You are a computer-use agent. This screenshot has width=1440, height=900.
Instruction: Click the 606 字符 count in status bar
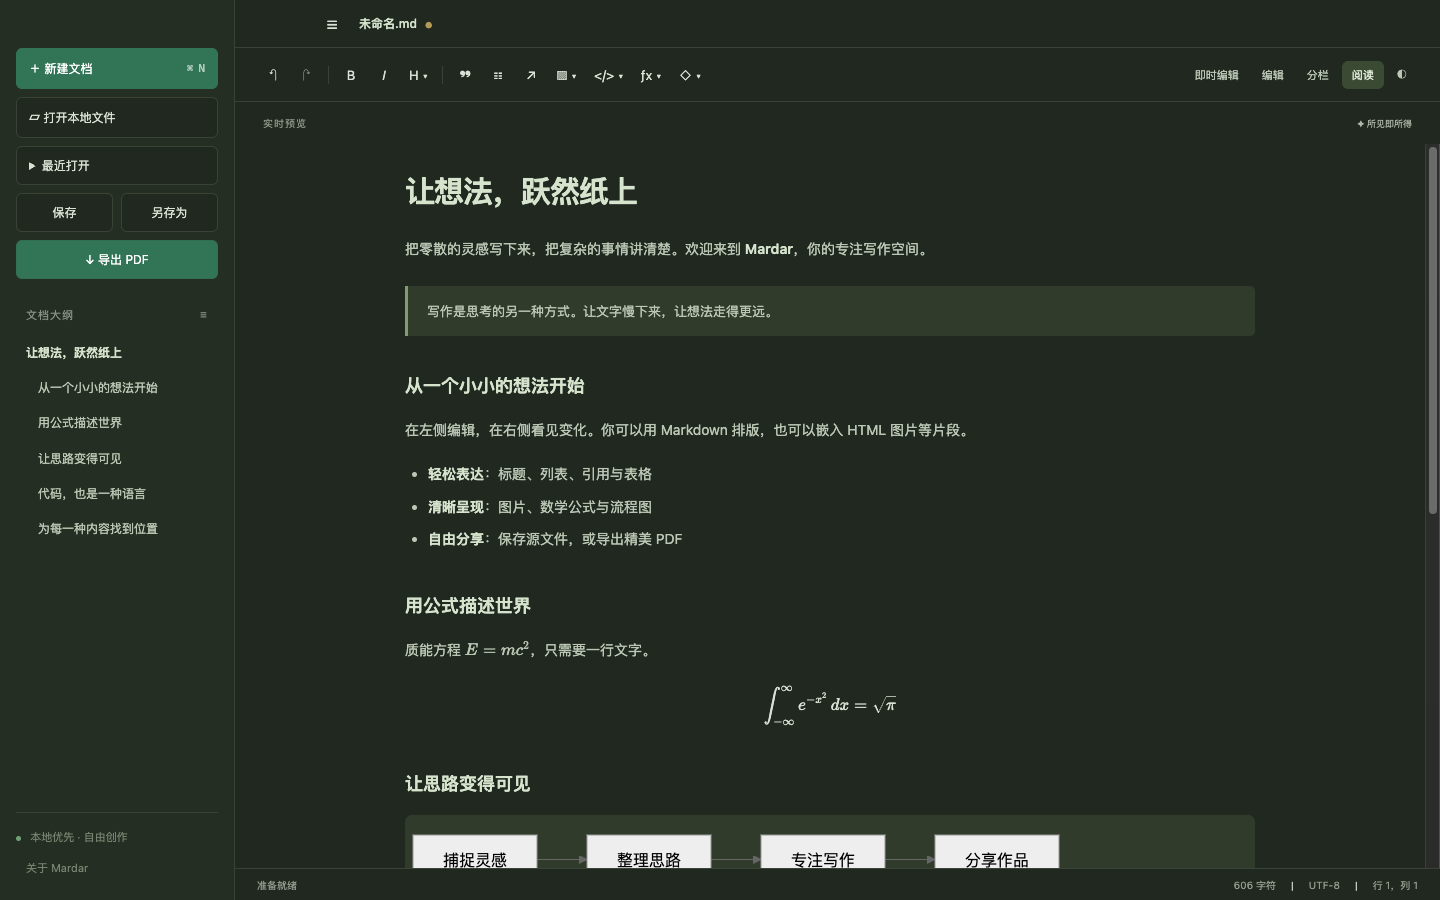tap(1255, 886)
